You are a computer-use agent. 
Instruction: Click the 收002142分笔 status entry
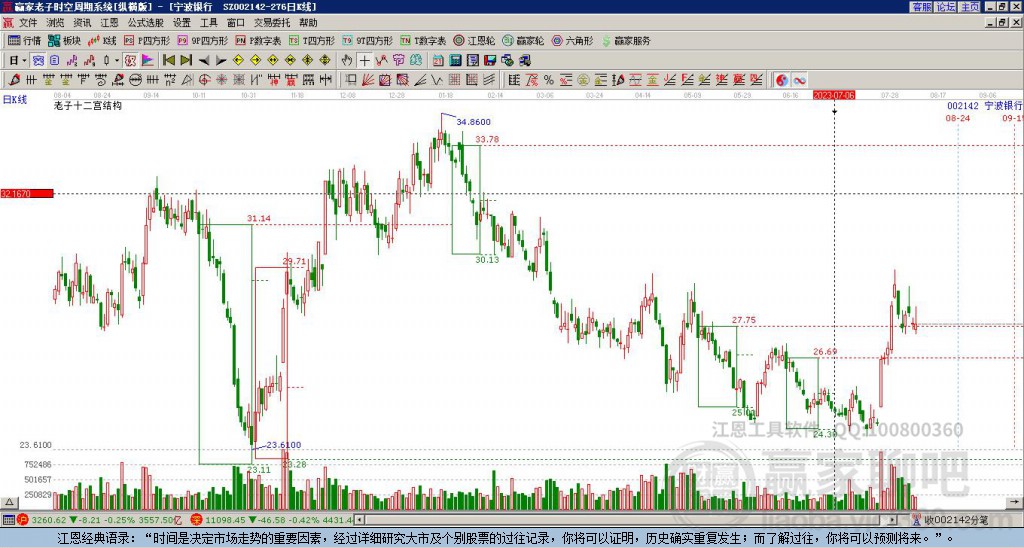(x=955, y=520)
